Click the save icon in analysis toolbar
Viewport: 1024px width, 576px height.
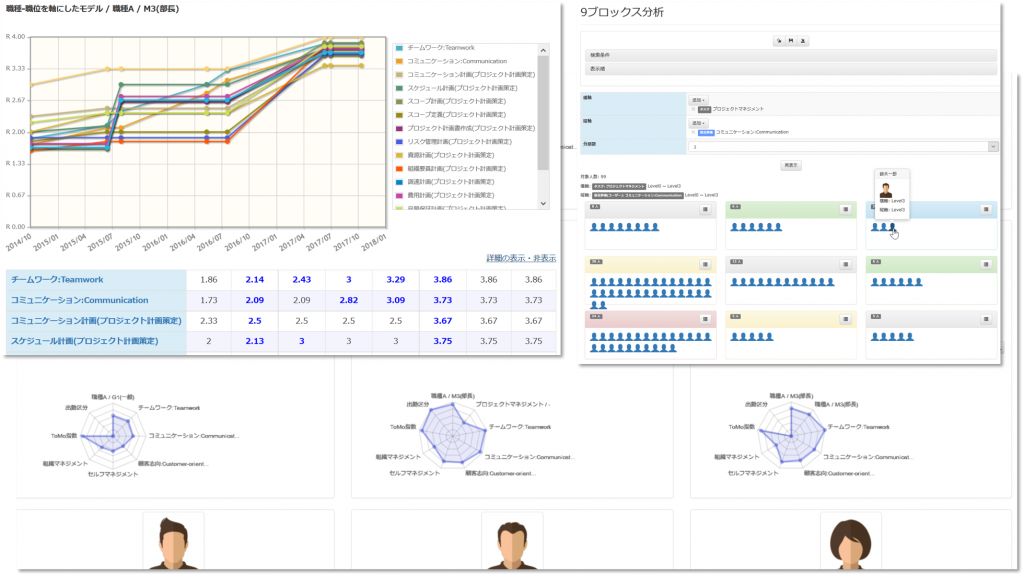coord(791,40)
